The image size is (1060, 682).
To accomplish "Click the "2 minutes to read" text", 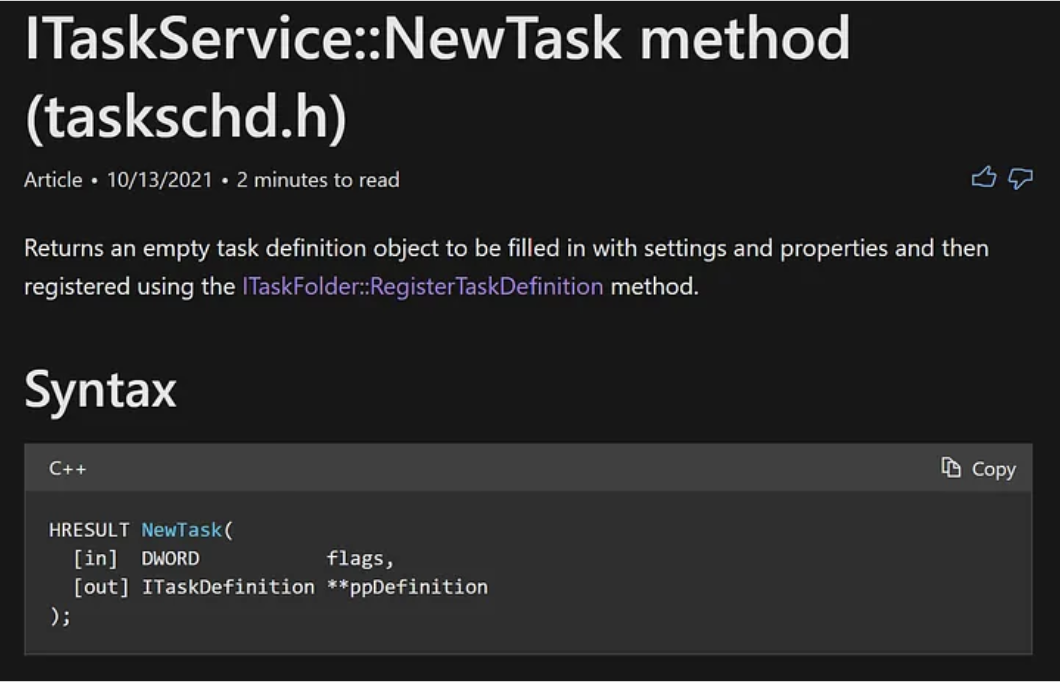I will [x=318, y=180].
